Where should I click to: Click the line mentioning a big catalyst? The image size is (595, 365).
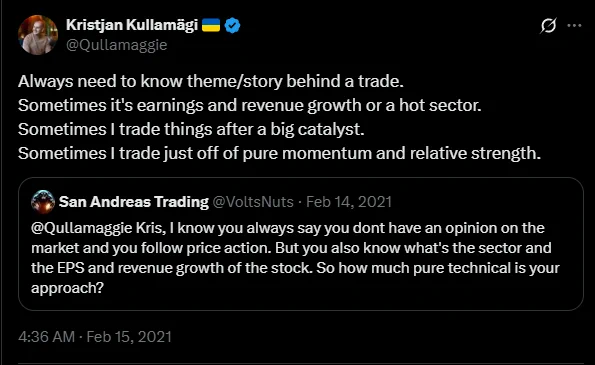191,129
